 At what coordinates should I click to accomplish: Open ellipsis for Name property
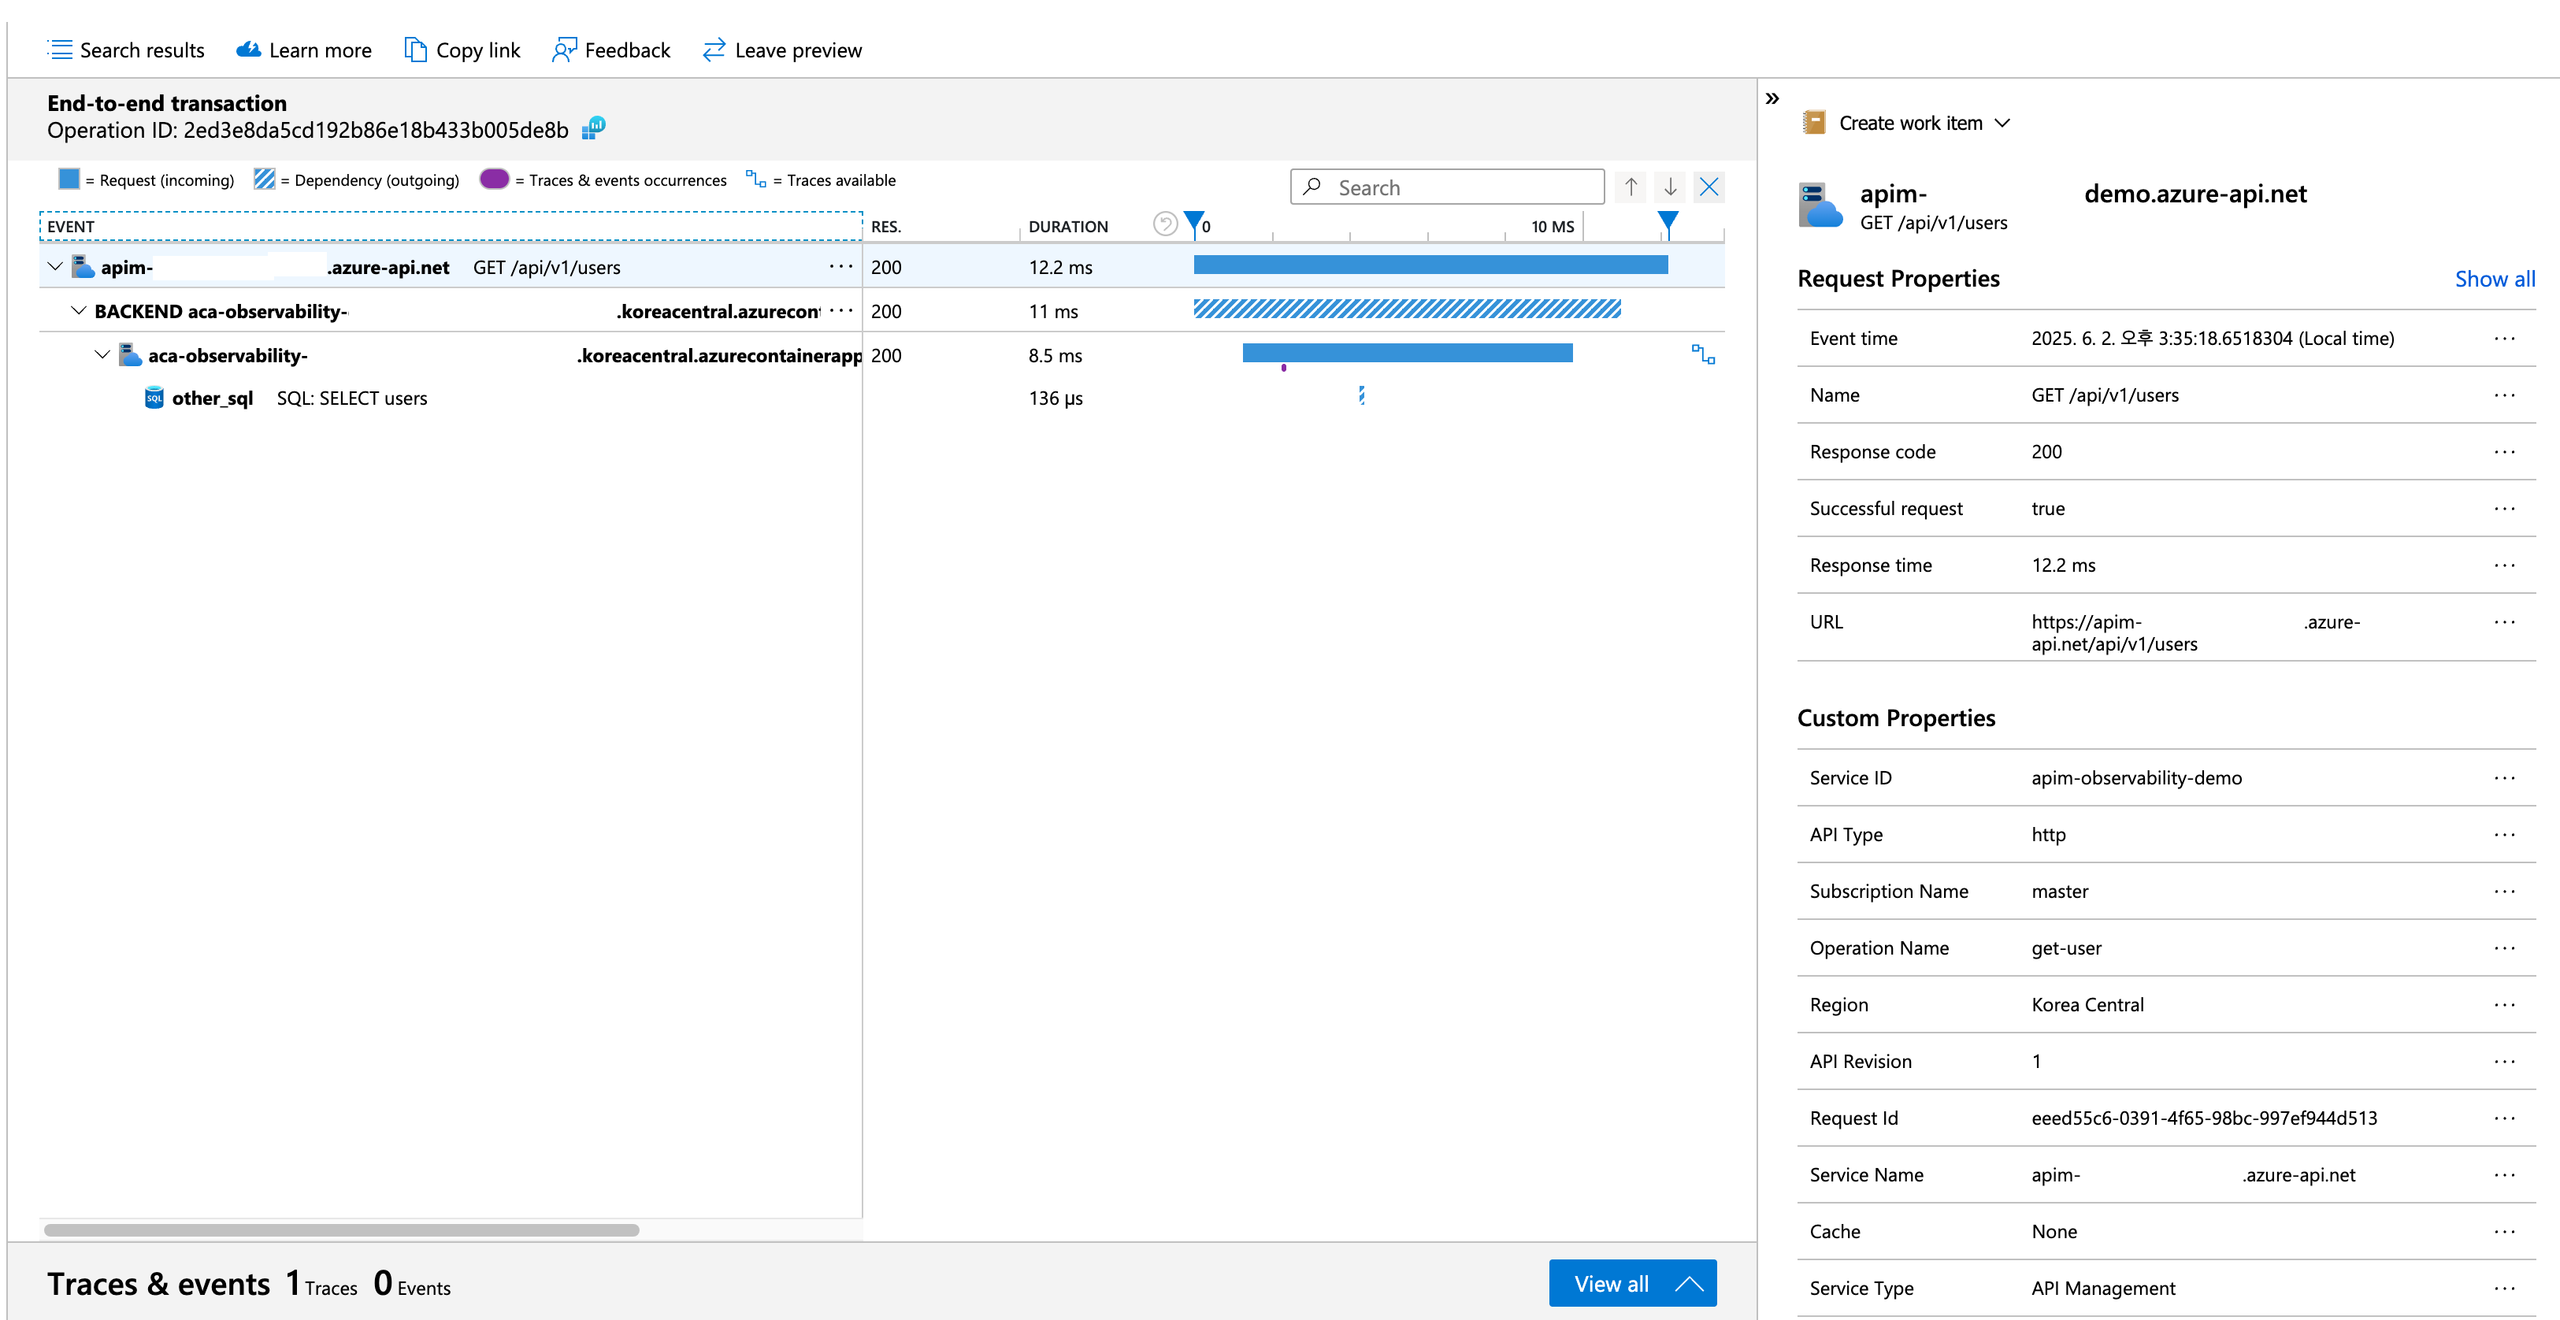(x=2504, y=395)
